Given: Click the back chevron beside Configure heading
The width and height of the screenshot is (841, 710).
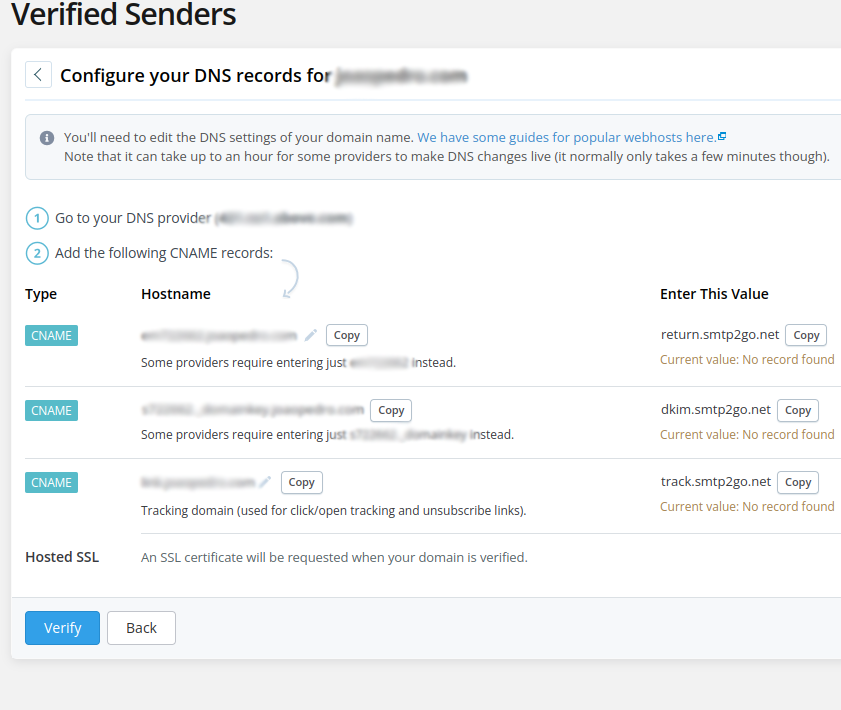Looking at the screenshot, I should (38, 75).
